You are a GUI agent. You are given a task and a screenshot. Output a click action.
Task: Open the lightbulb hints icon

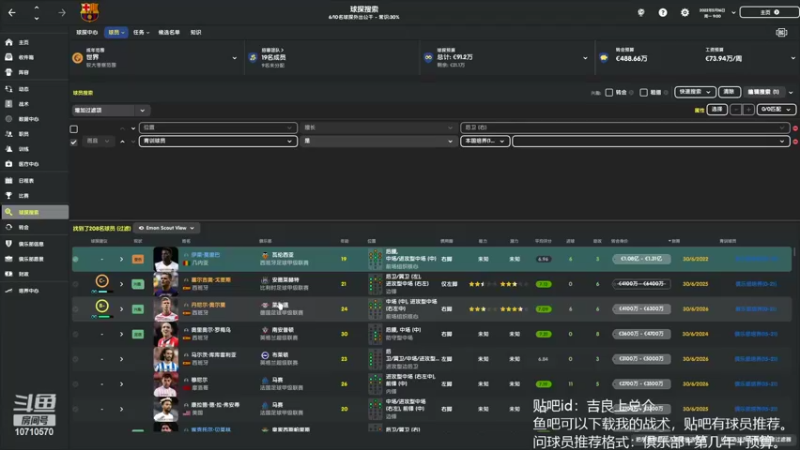[641, 12]
